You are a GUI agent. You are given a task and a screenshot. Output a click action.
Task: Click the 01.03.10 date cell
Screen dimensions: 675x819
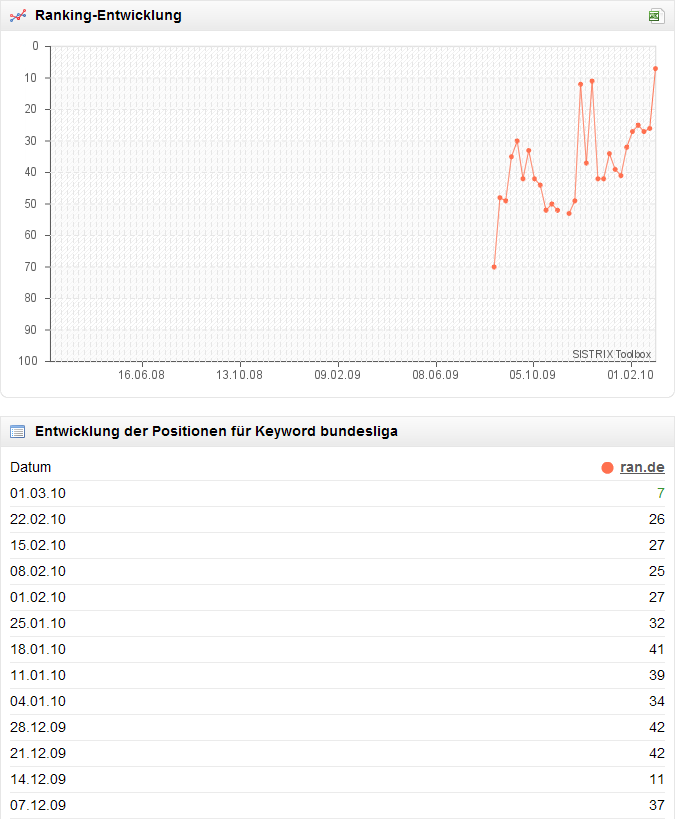pos(38,493)
